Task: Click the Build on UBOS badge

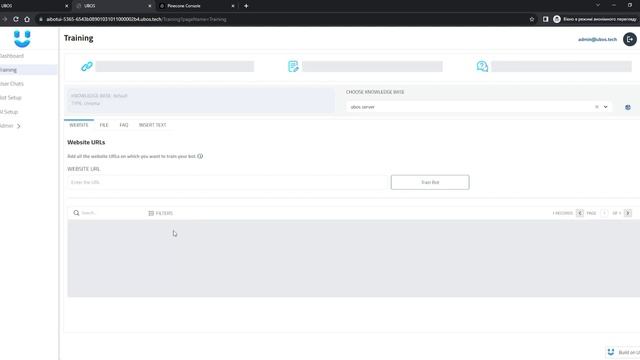Action: point(622,352)
